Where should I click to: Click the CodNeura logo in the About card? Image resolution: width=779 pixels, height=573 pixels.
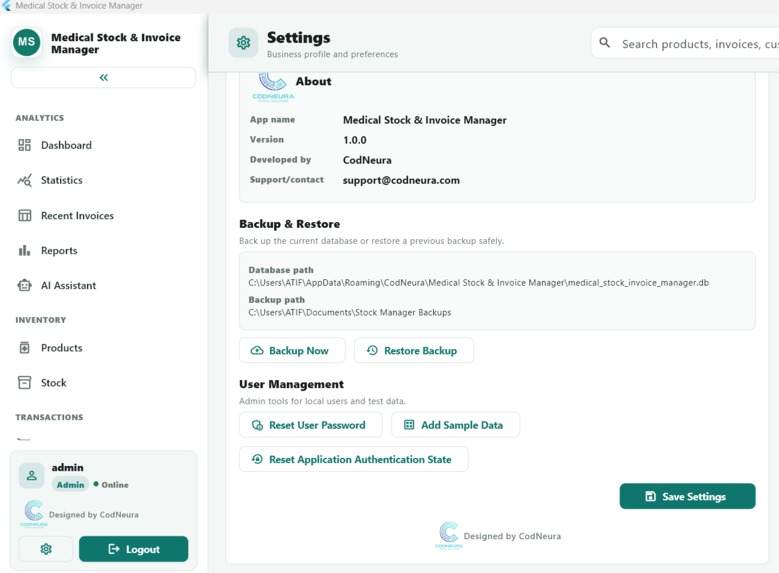273,87
